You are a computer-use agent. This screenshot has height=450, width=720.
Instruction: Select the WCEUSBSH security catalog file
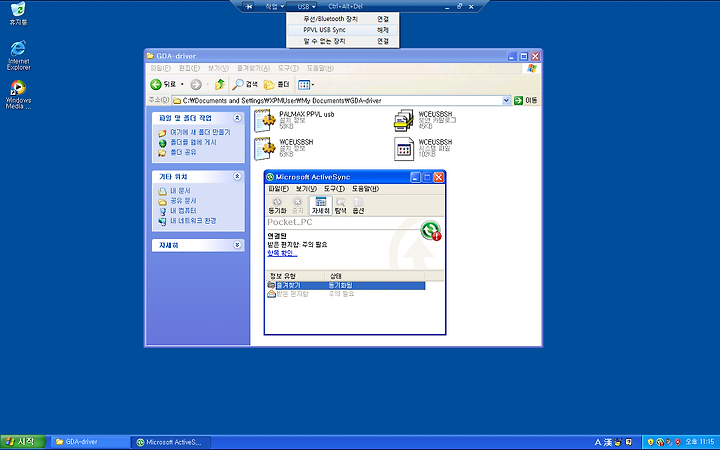pos(425,120)
